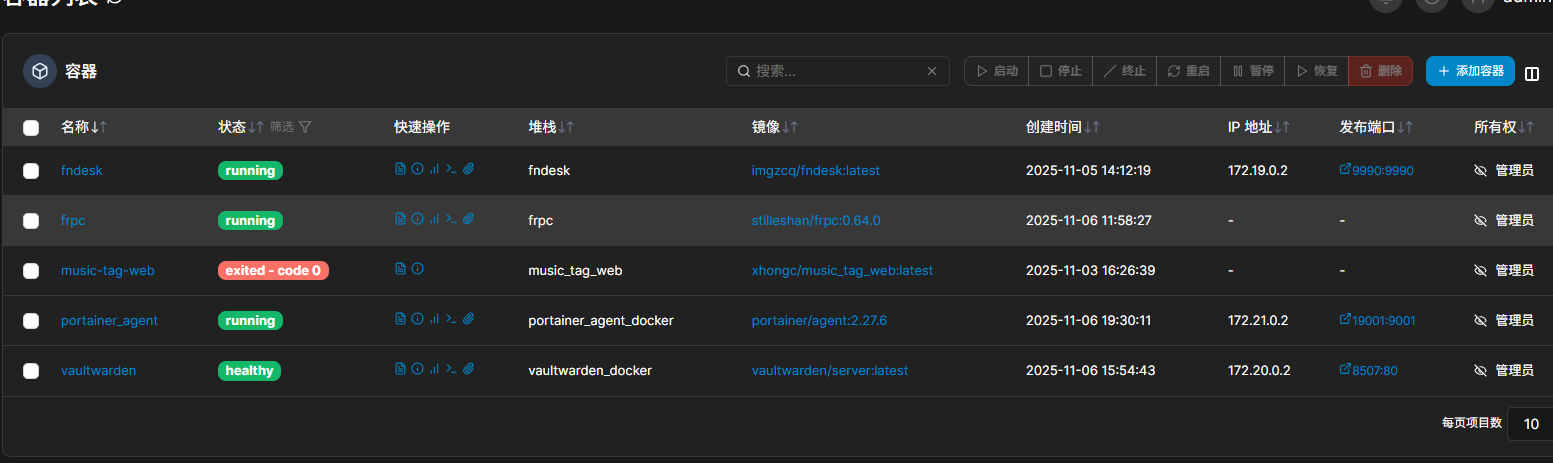Open inspect icon for frpc container
This screenshot has width=1553, height=463.
417,219
